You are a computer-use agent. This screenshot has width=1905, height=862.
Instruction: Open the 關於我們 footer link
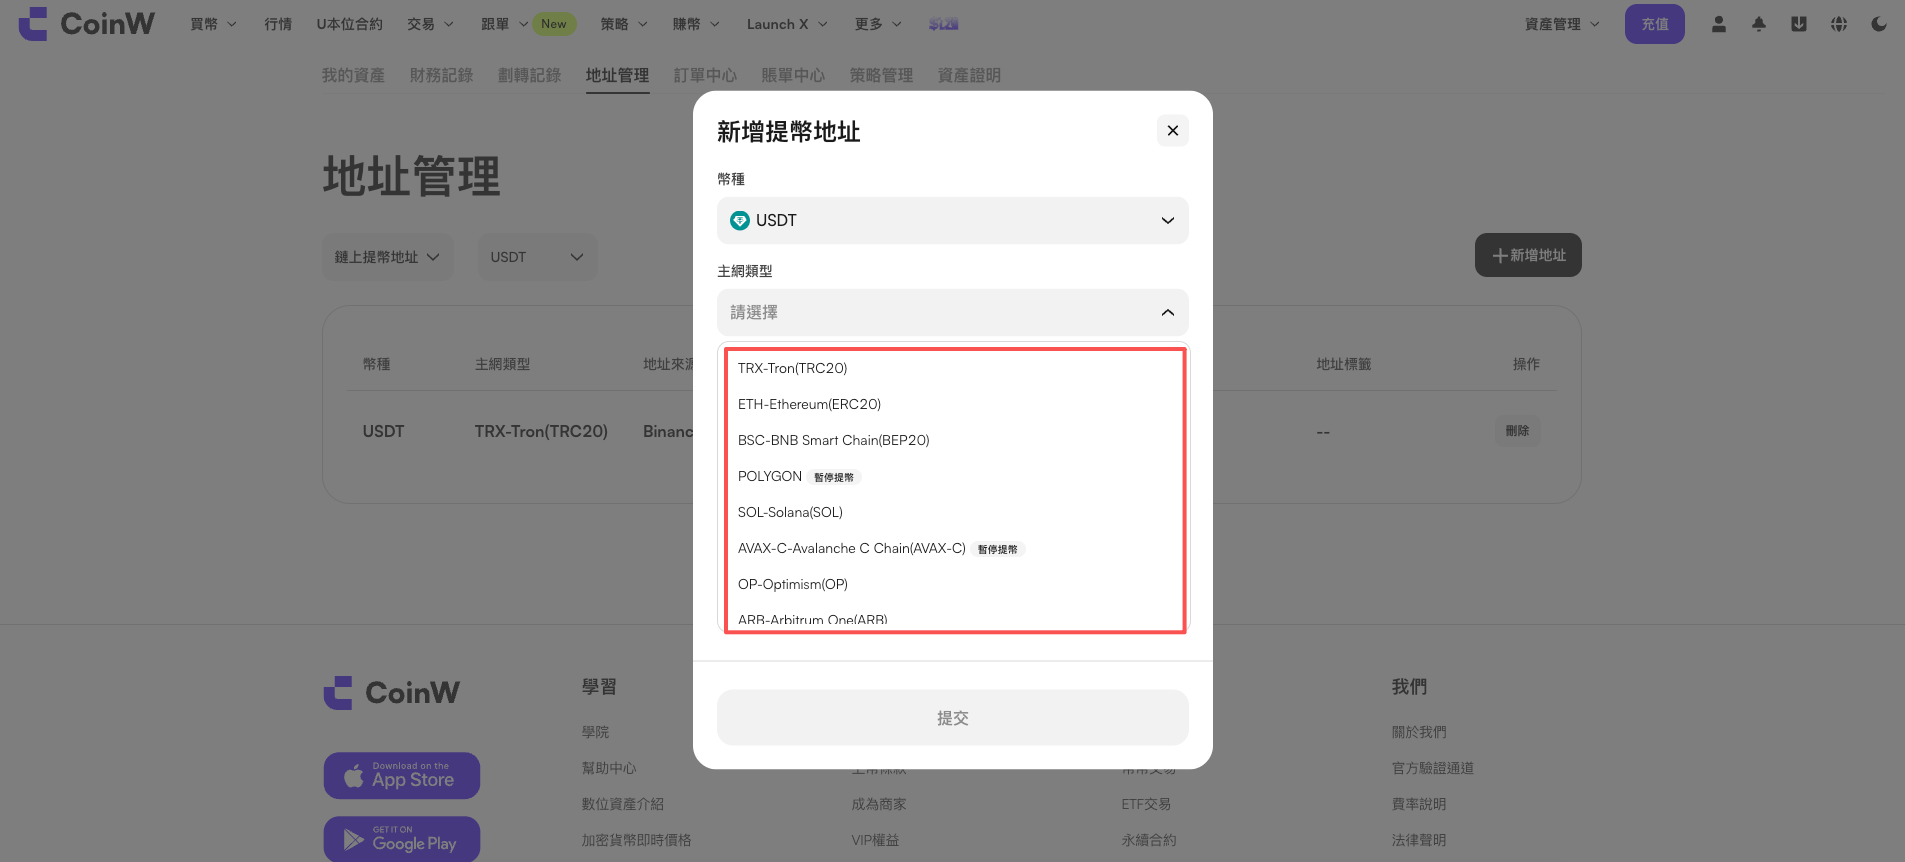pos(1419,732)
